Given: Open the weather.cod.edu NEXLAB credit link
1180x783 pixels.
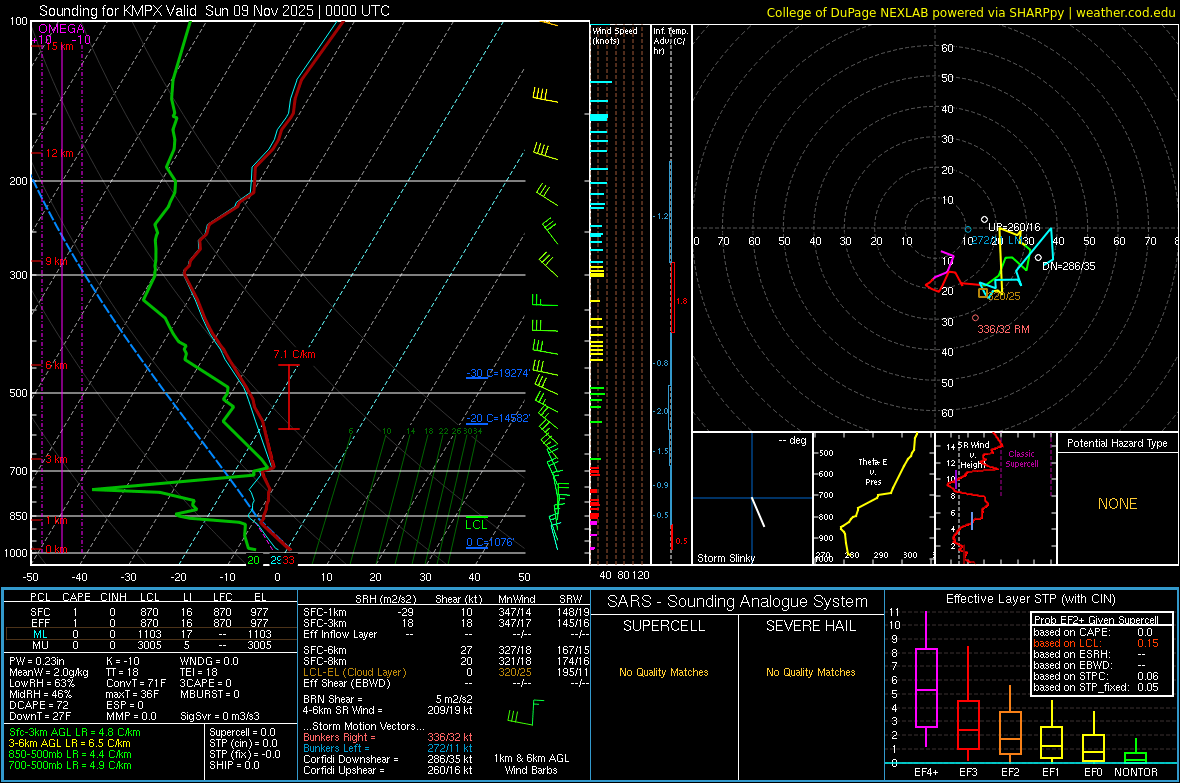Looking at the screenshot, I should [971, 12].
